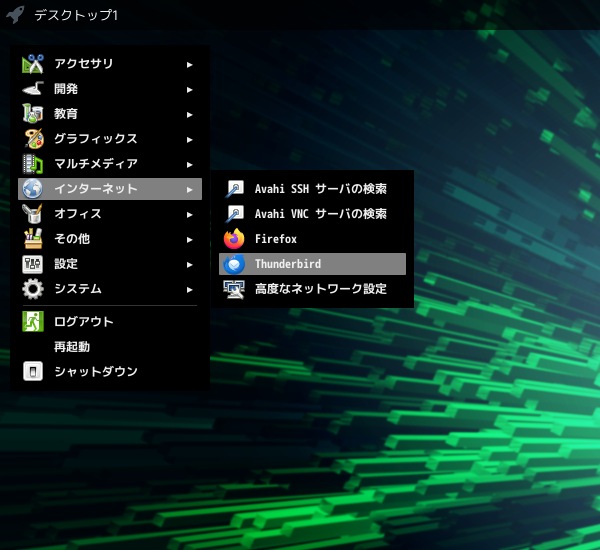Open 高度なネットワーク設定
This screenshot has width=600, height=550.
(312, 289)
